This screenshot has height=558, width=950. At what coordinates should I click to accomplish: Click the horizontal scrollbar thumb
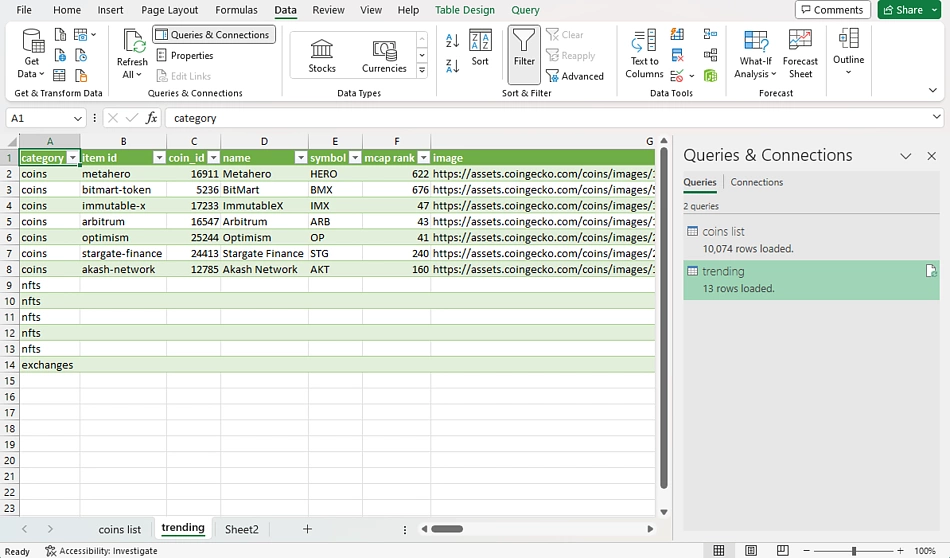(447, 529)
